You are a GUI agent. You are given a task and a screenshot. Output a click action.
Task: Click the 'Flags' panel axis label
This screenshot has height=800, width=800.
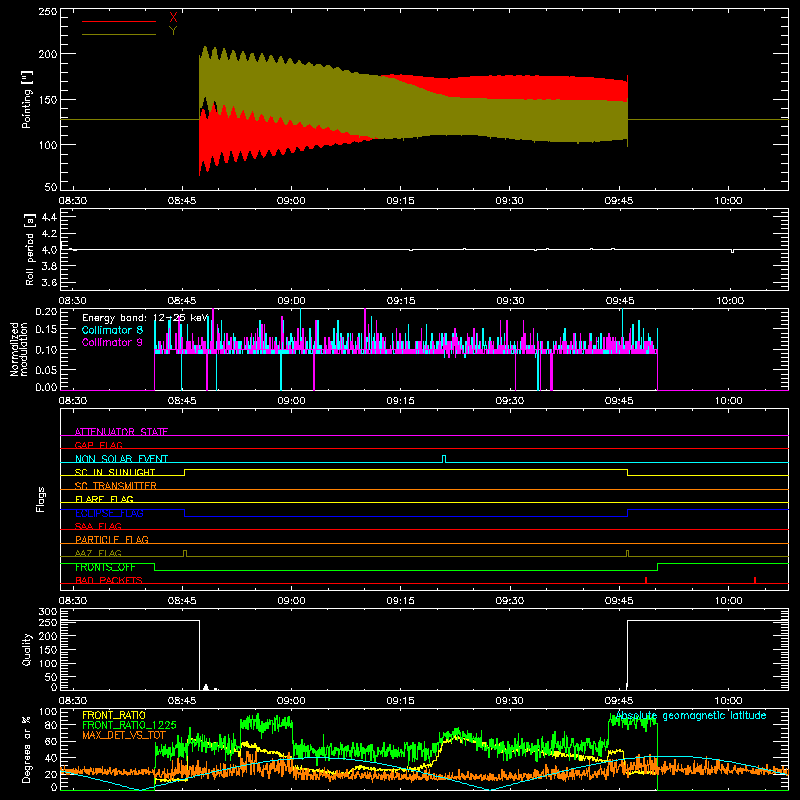41,499
